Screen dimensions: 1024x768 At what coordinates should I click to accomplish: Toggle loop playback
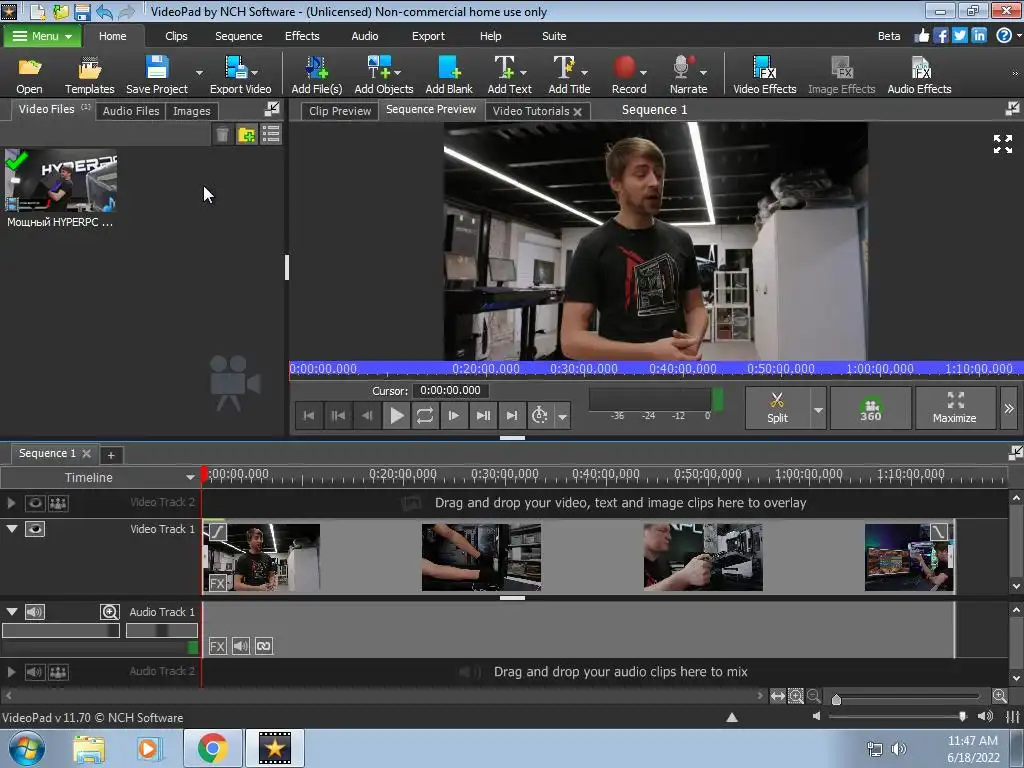[424, 415]
